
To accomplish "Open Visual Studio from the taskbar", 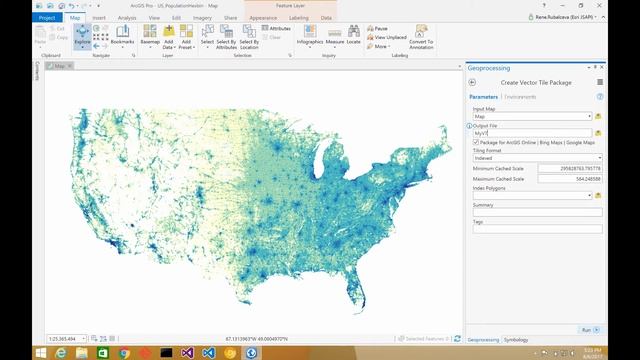I will tap(187, 353).
